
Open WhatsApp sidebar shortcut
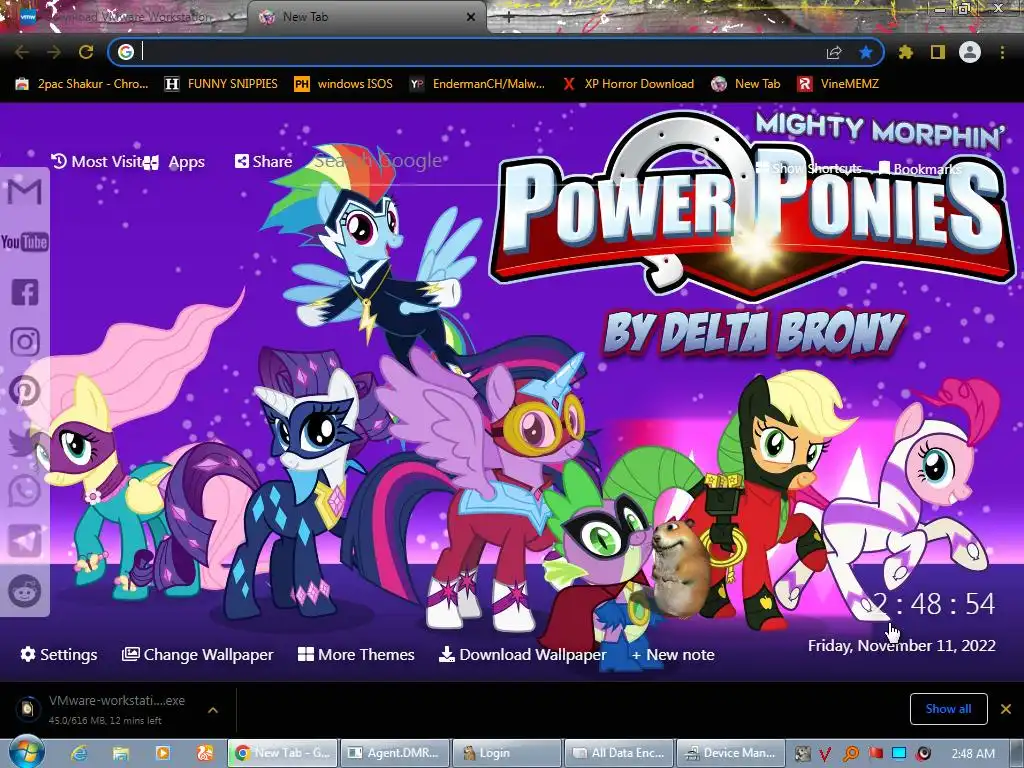pyautogui.click(x=25, y=491)
